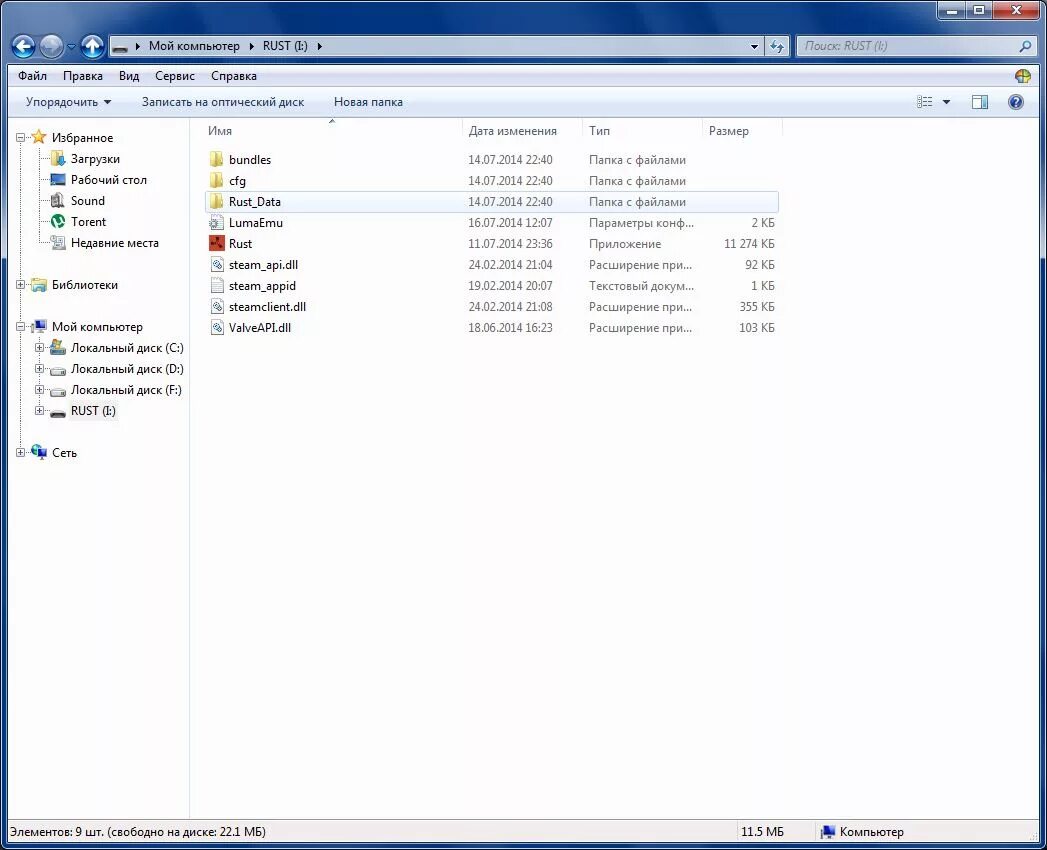1047x850 pixels.
Task: Go up one folder level
Action: pos(92,46)
